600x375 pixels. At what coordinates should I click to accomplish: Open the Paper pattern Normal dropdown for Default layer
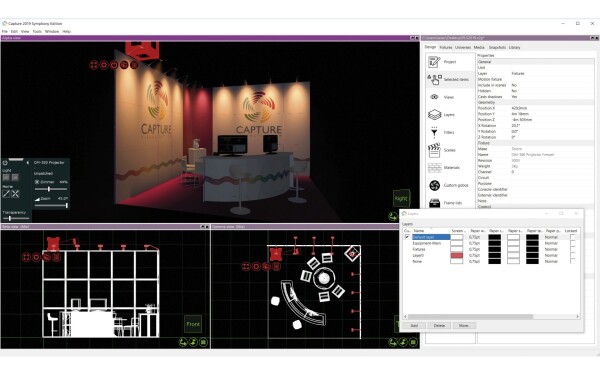tap(551, 237)
